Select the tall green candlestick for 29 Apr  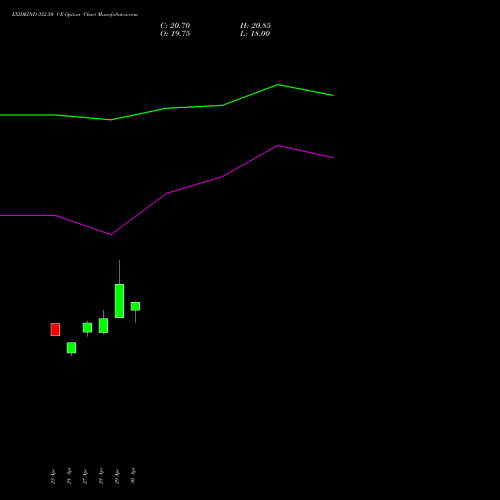coord(119,301)
